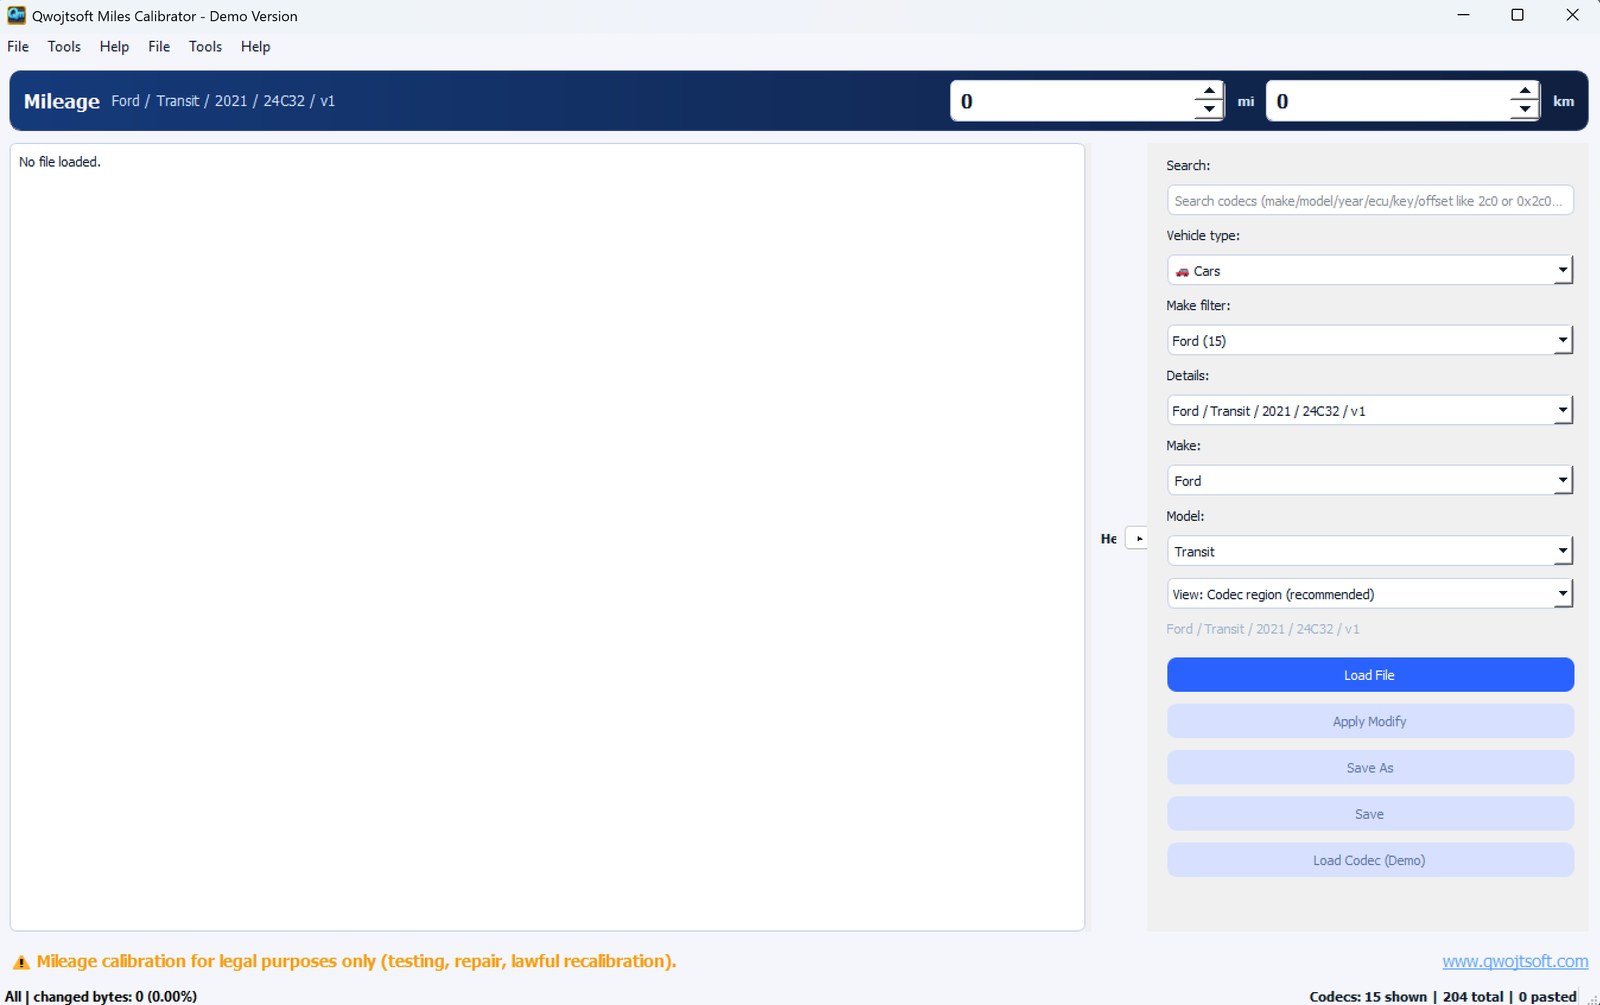This screenshot has height=1005, width=1600.
Task: Click the orange warning triangle icon
Action: click(21, 963)
